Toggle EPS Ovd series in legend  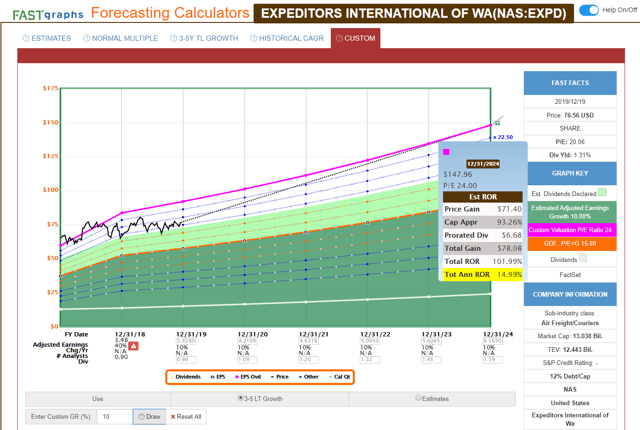pyautogui.click(x=248, y=377)
